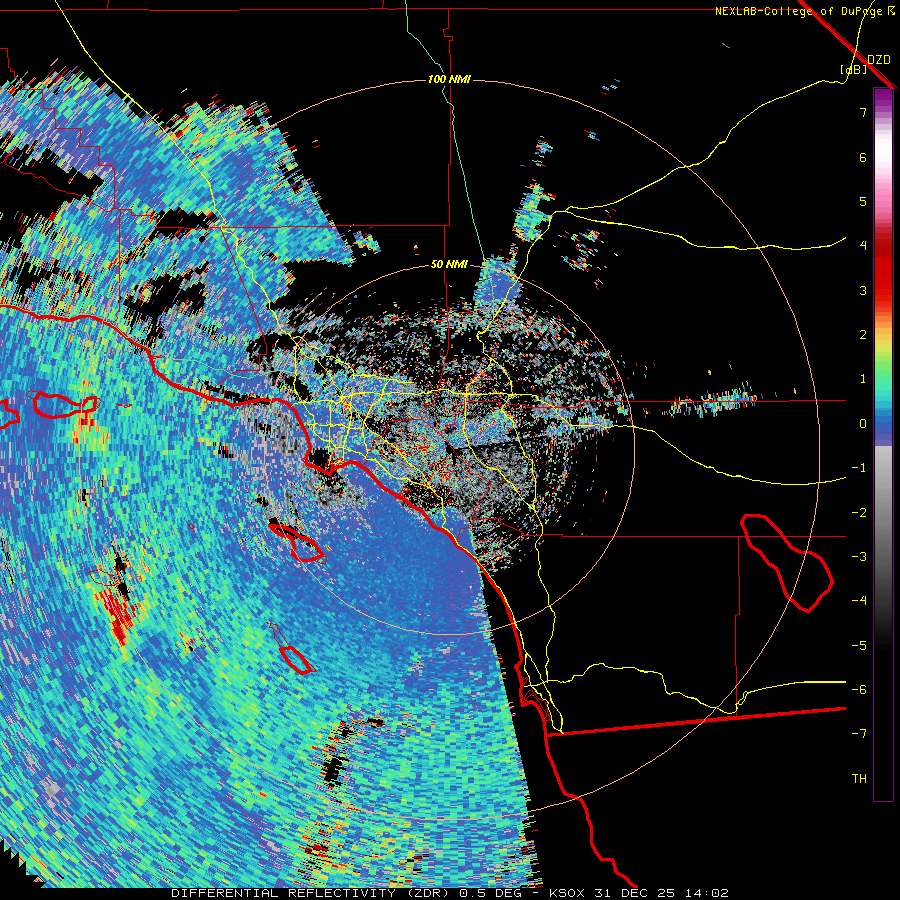The width and height of the screenshot is (900, 900).
Task: Click the 50 NMI range ring label
Action: (449, 265)
